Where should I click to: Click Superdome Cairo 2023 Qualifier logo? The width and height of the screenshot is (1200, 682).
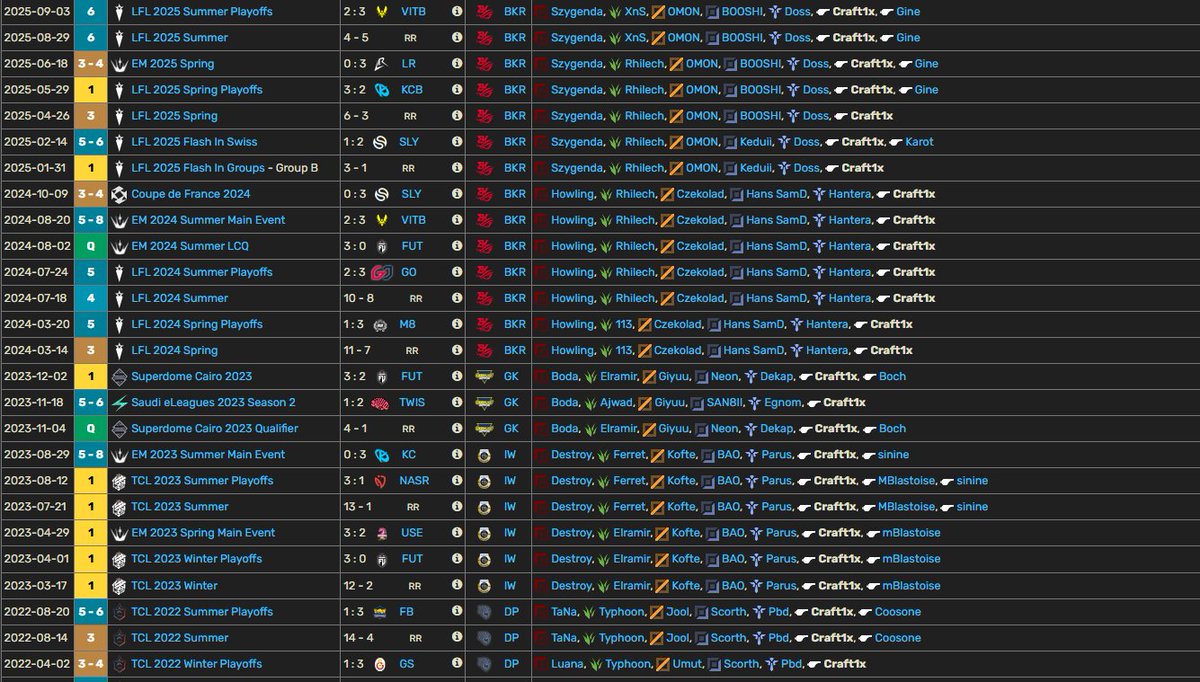119,428
